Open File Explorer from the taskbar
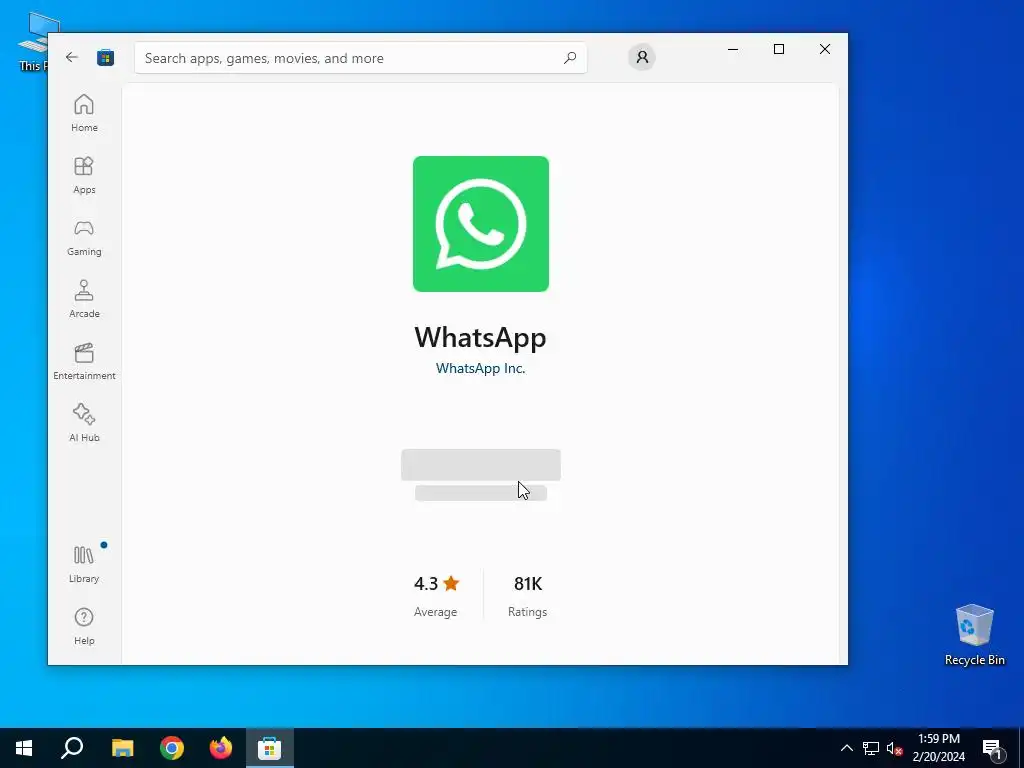1024x768 pixels. click(x=122, y=748)
